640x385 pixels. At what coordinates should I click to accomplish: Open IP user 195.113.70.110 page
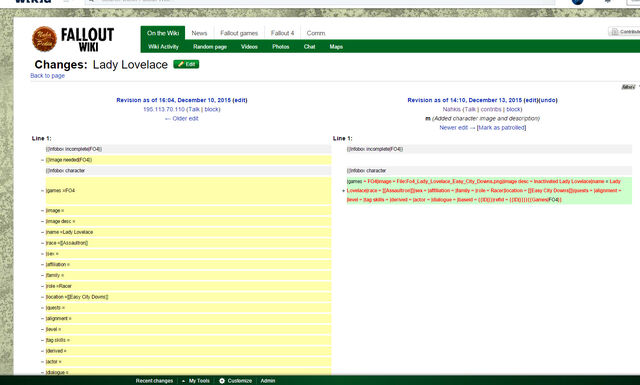pos(164,109)
